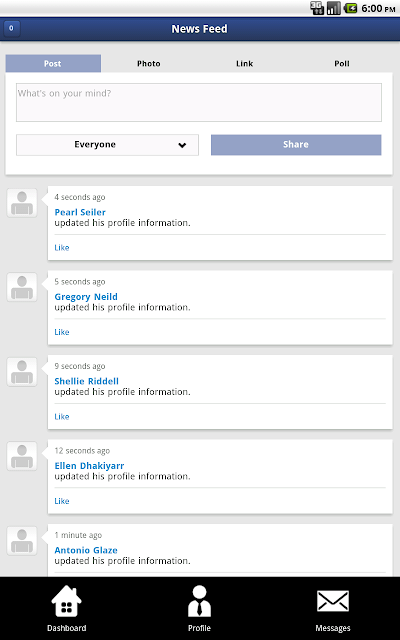Tap the notification counter badge in header
The image size is (400, 640).
pos(11,29)
